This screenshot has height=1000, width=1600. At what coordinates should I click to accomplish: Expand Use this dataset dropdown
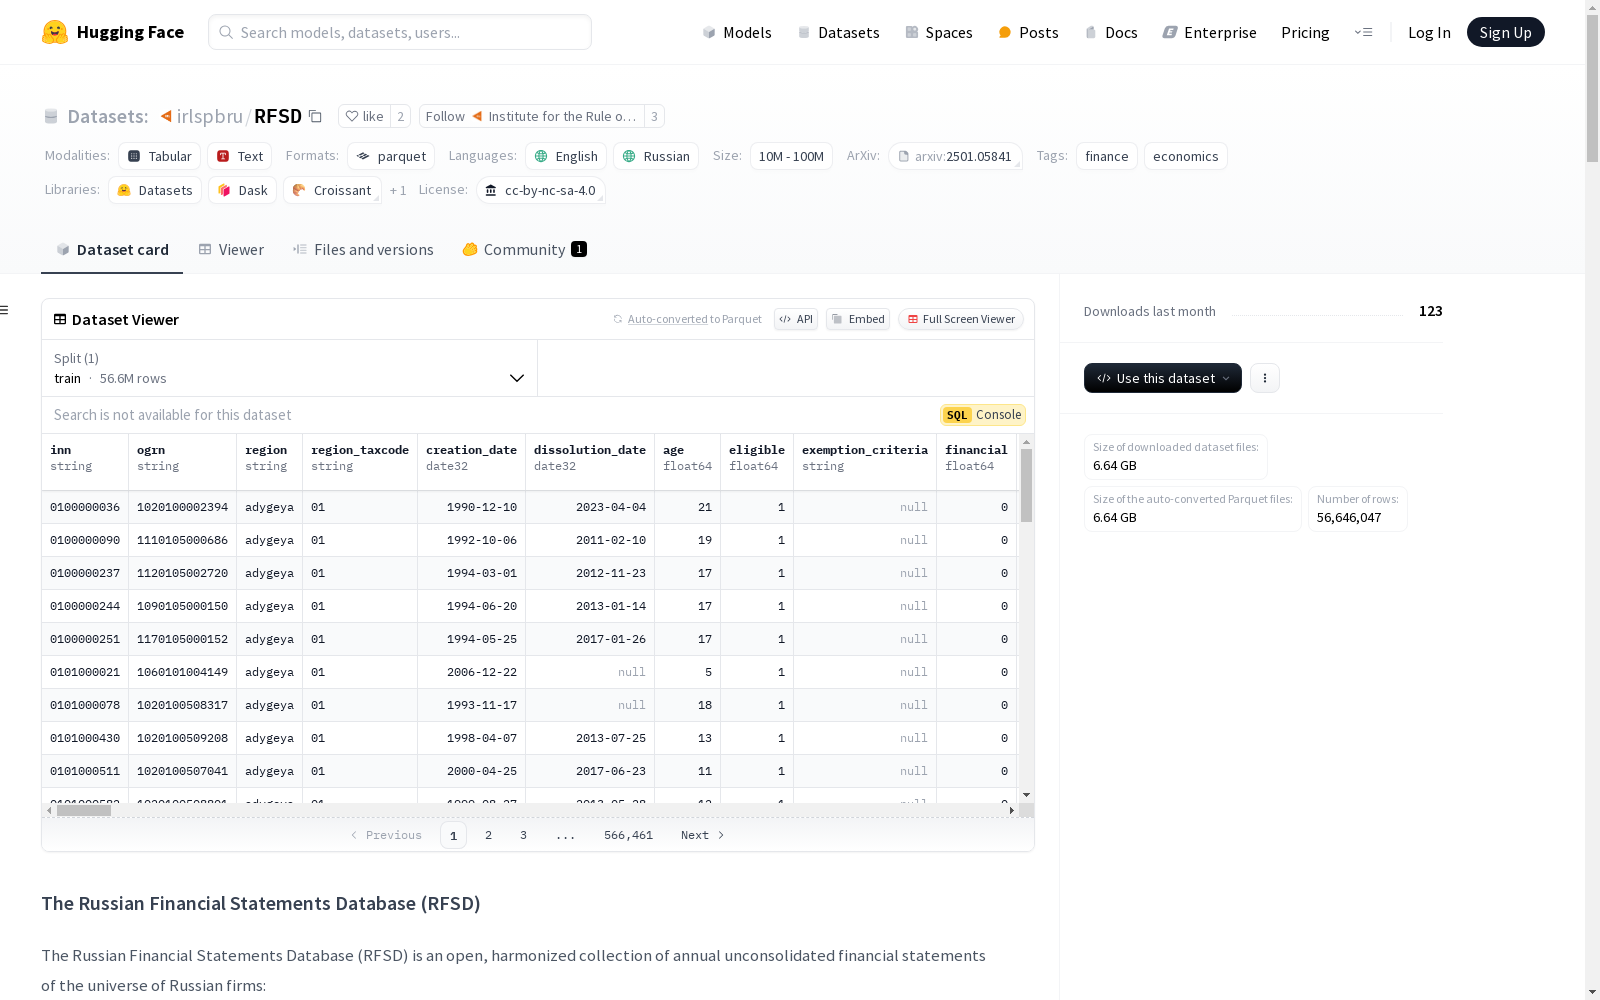click(x=1163, y=378)
